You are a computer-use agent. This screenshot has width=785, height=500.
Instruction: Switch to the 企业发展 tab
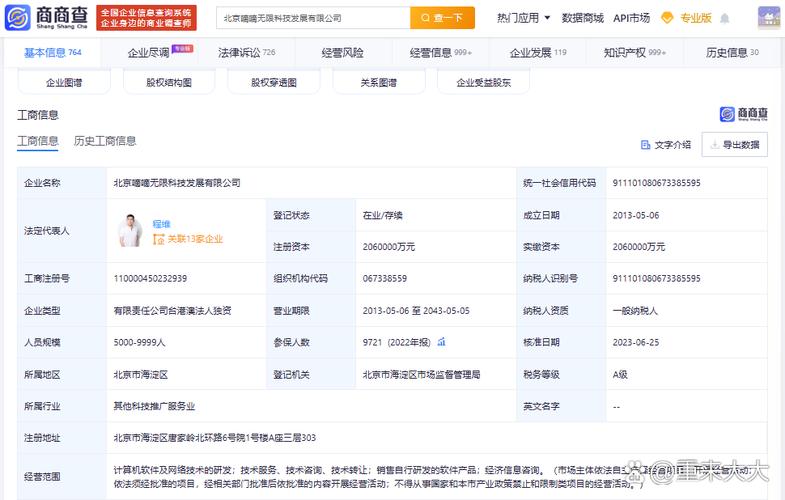click(538, 53)
